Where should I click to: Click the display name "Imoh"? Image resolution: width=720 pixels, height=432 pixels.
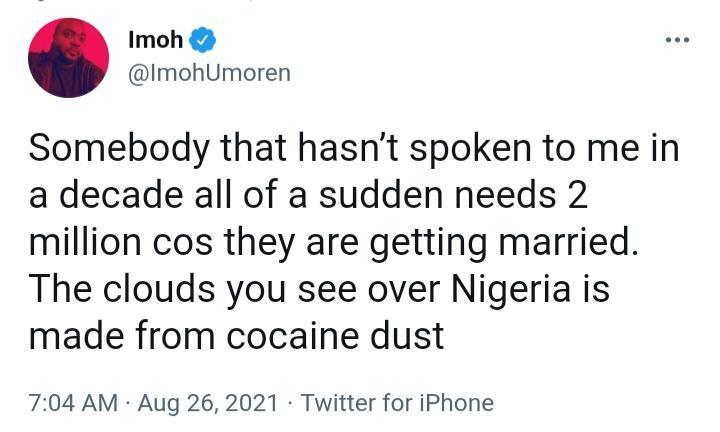coord(156,40)
